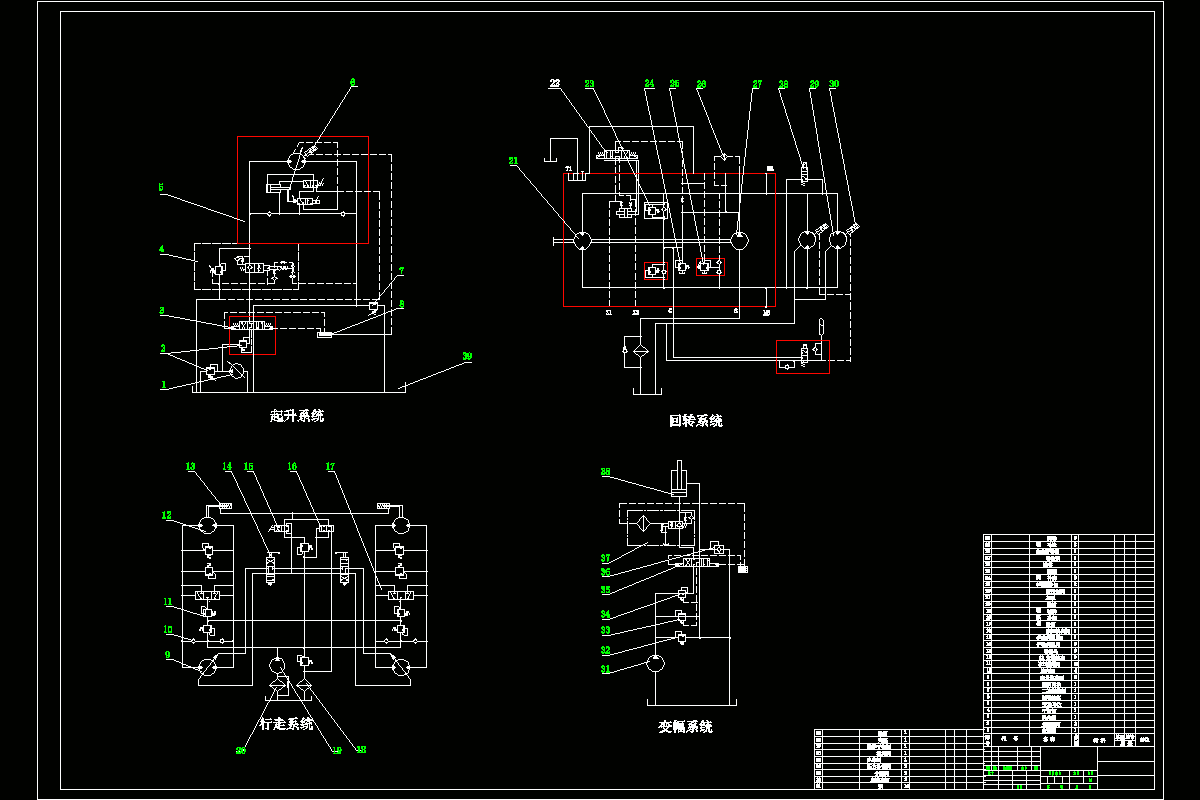
Task: Click callout number 30 label
Action: (834, 84)
